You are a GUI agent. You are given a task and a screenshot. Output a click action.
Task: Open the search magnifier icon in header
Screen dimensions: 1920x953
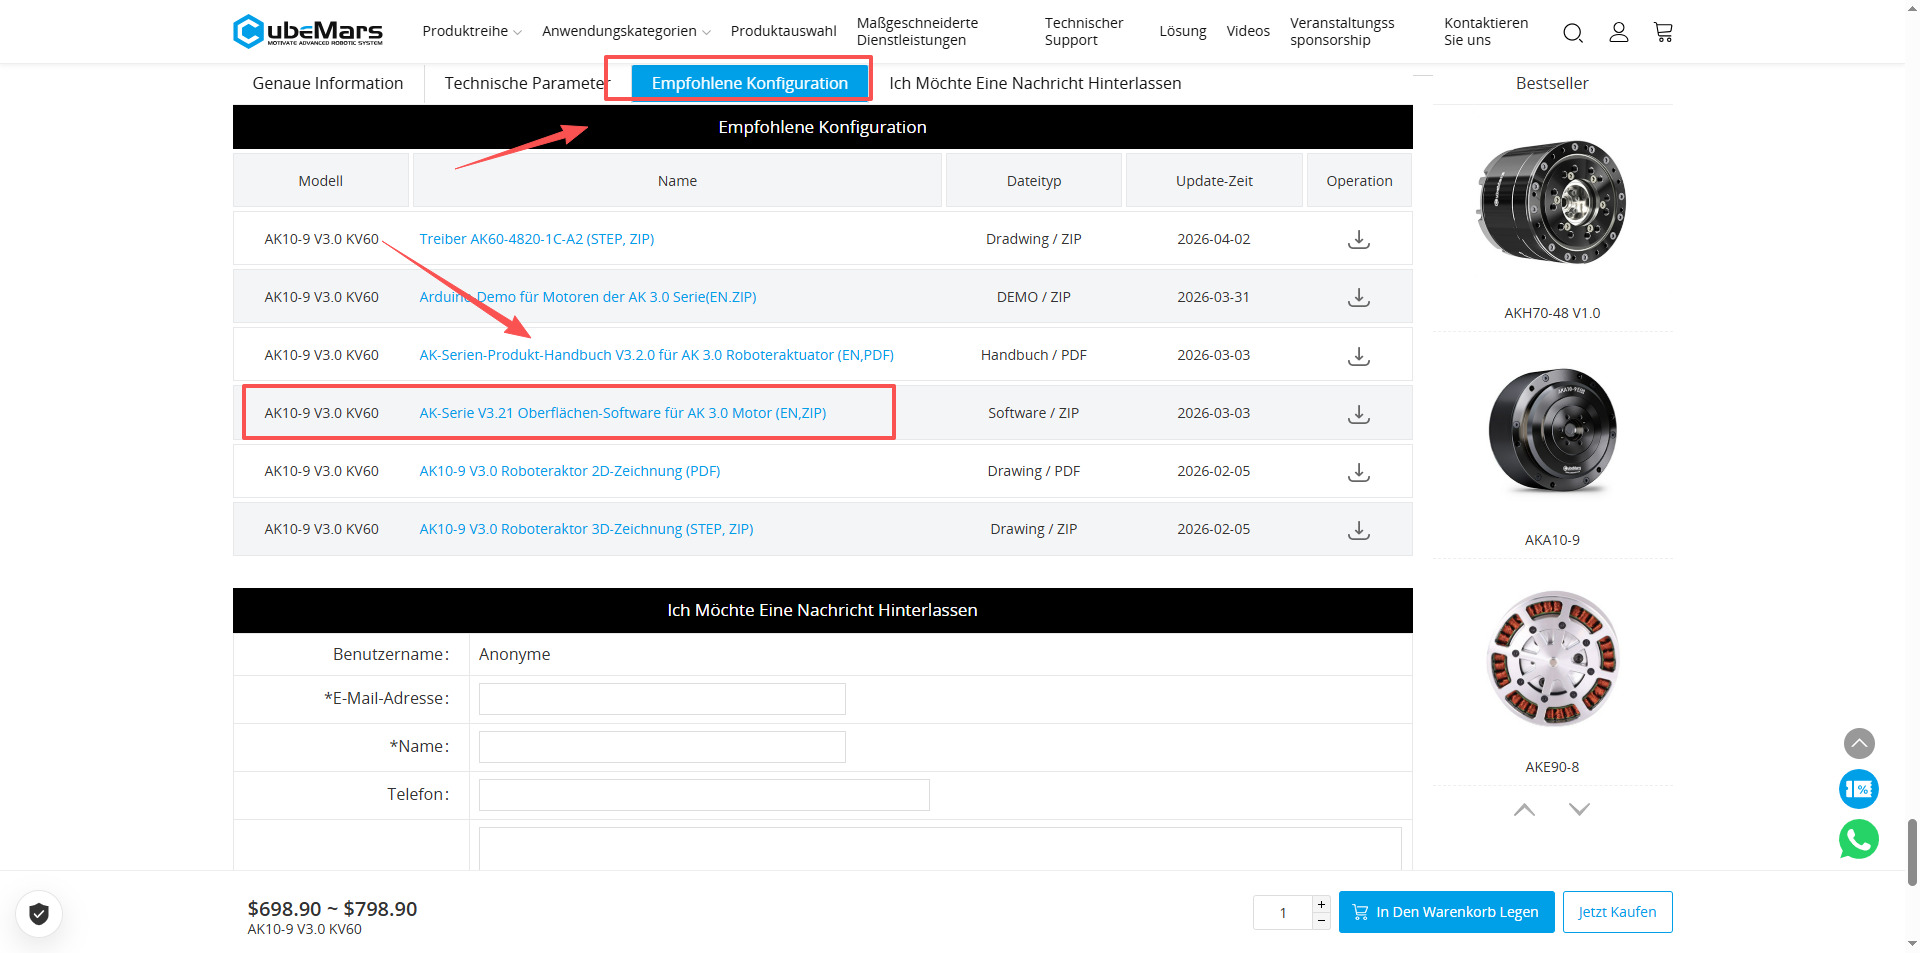[x=1572, y=33]
